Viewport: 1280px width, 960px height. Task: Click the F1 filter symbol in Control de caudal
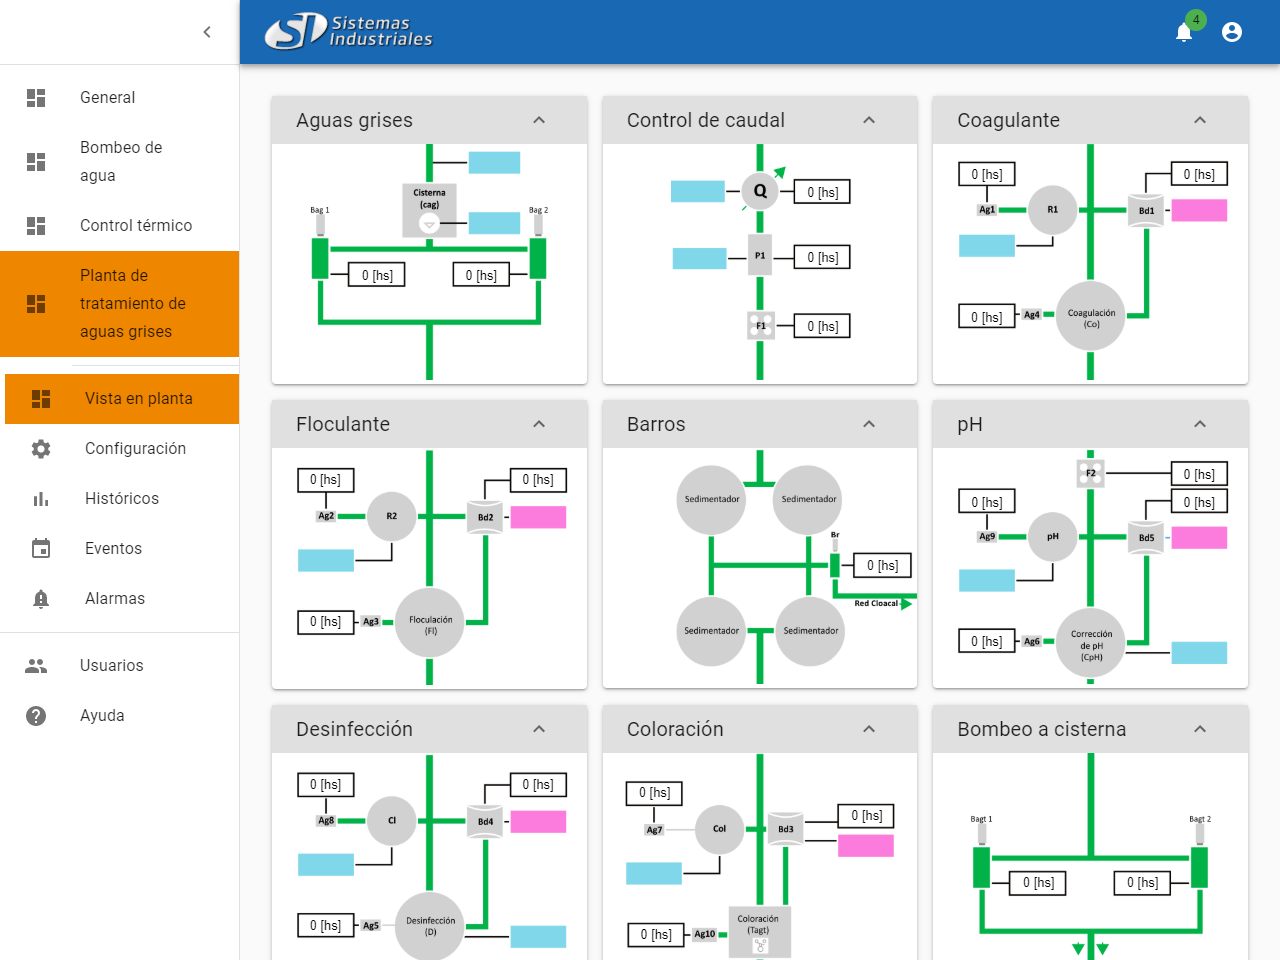(x=760, y=326)
